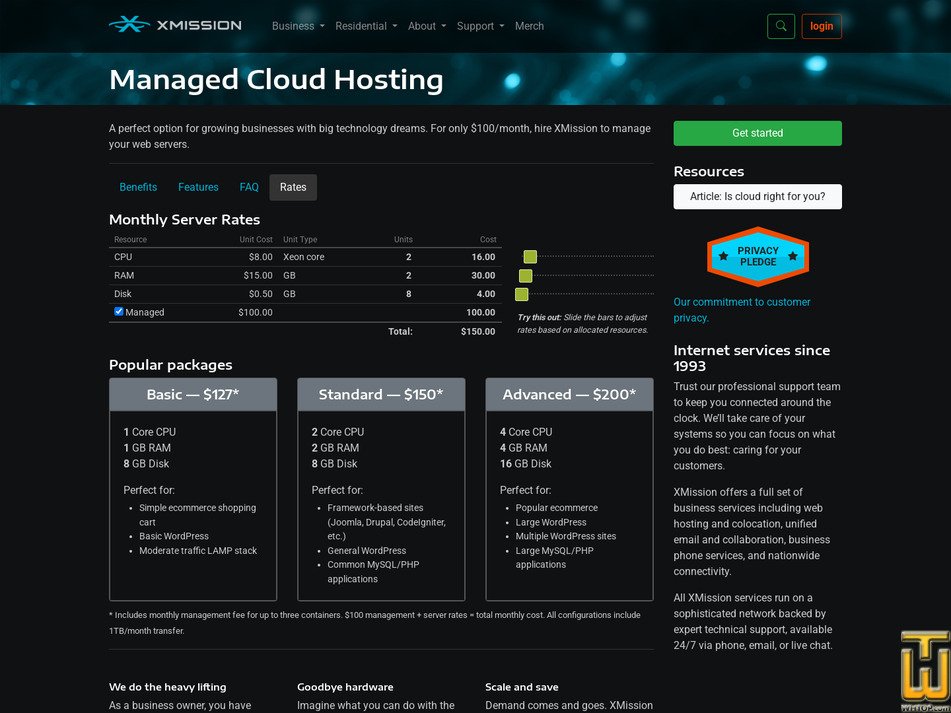Open the About dropdown menu

[427, 26]
